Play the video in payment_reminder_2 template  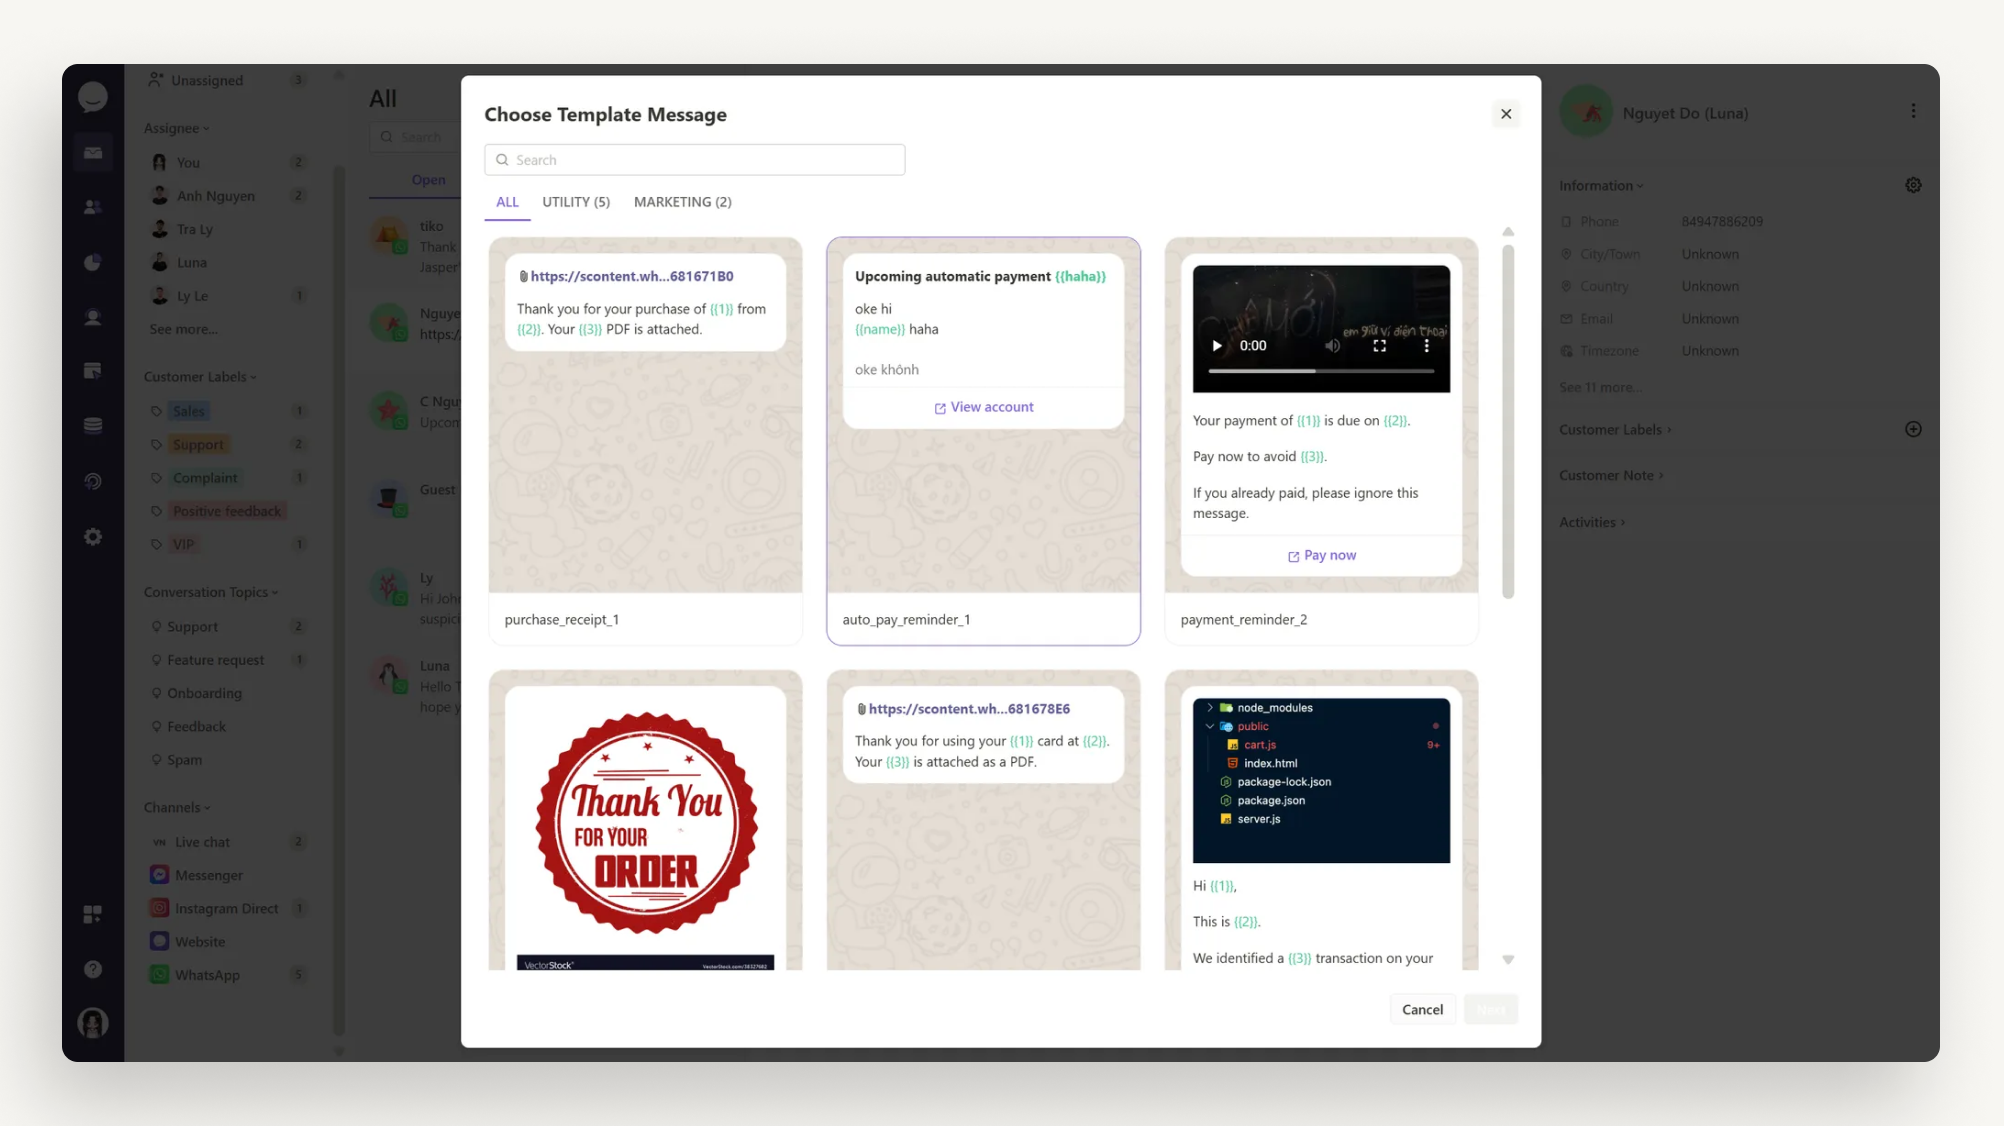click(x=1217, y=346)
